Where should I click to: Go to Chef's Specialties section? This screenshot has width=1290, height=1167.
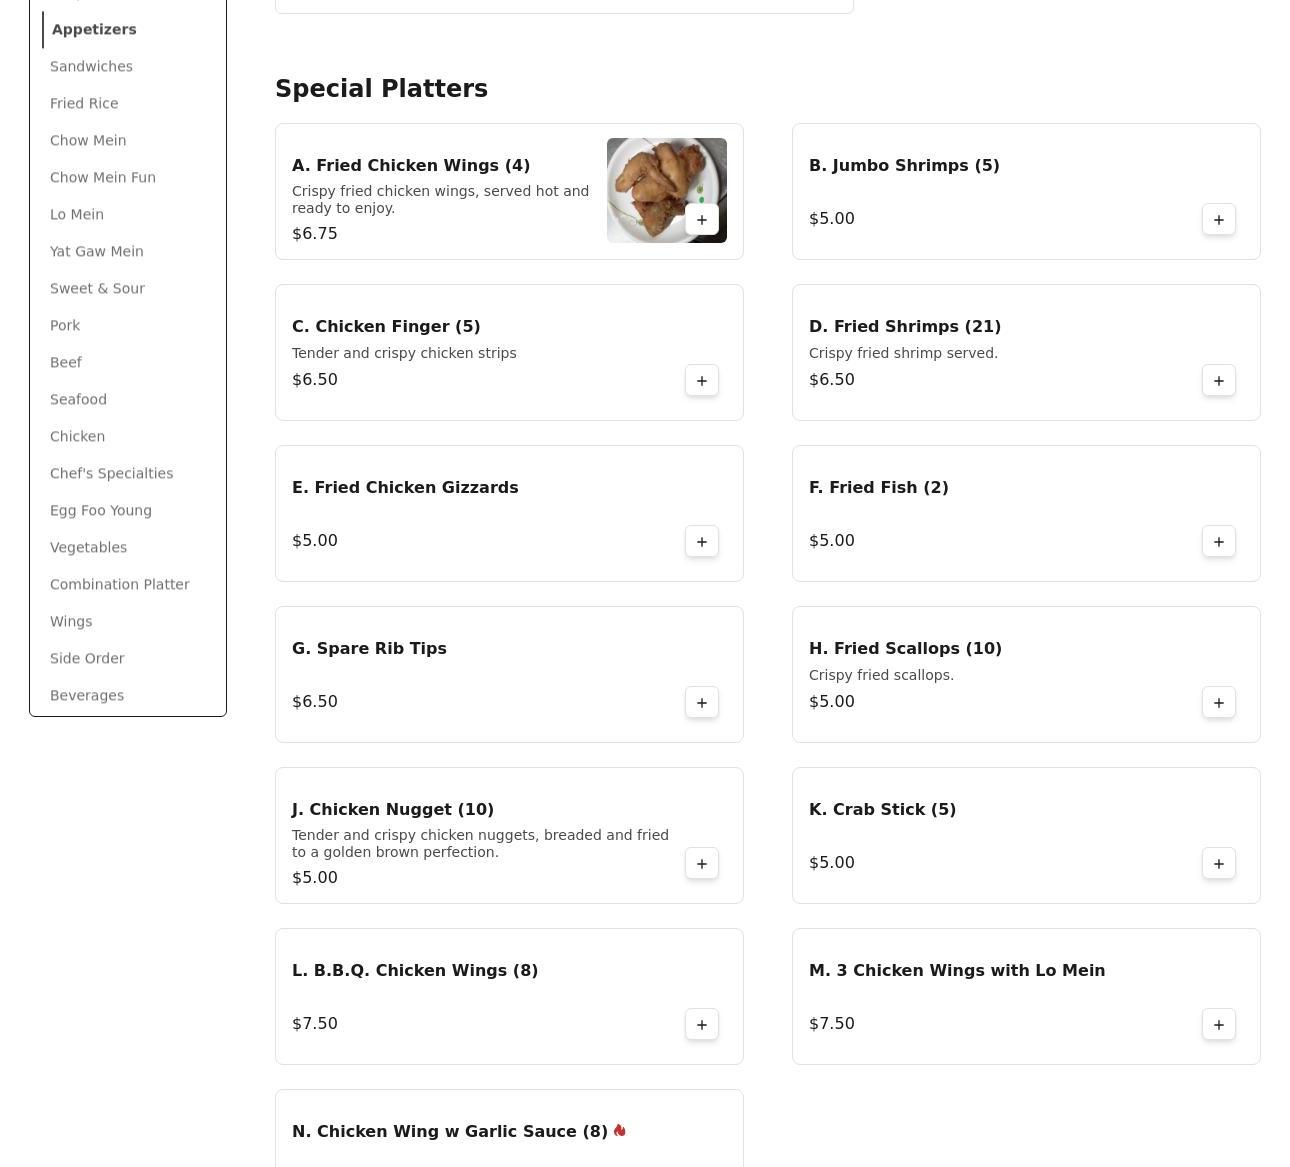(111, 474)
